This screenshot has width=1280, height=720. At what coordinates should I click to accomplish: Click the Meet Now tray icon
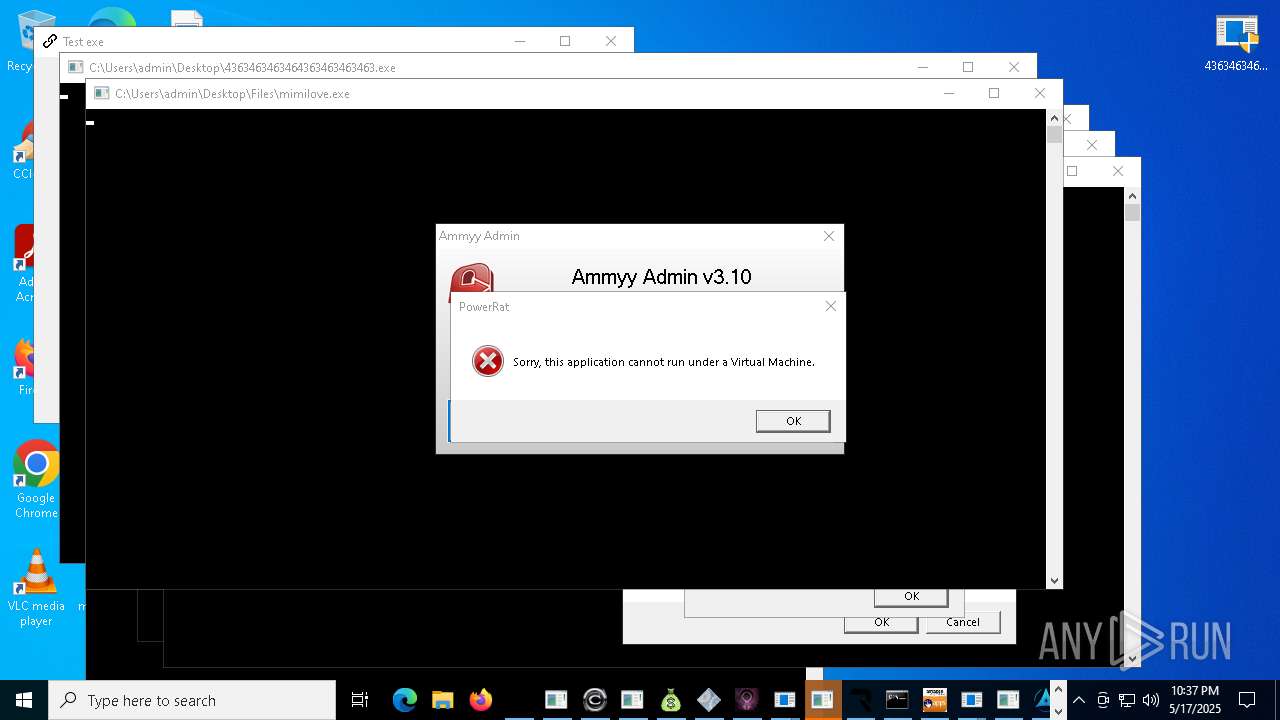click(1103, 700)
